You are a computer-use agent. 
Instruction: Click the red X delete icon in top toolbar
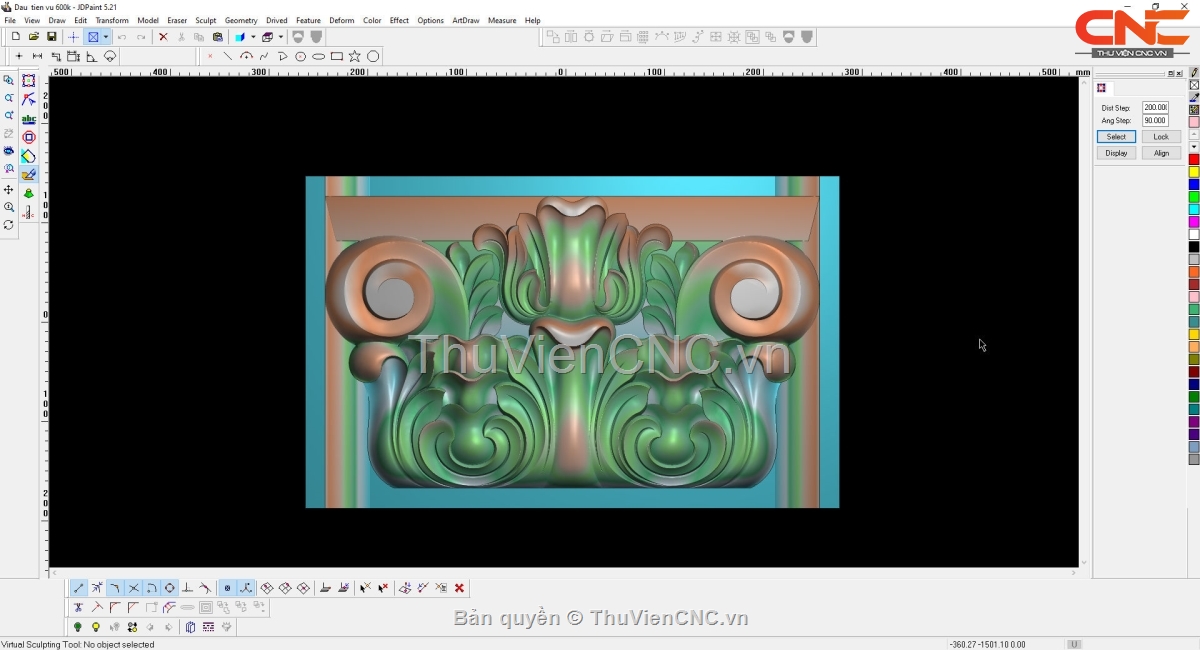[x=163, y=37]
